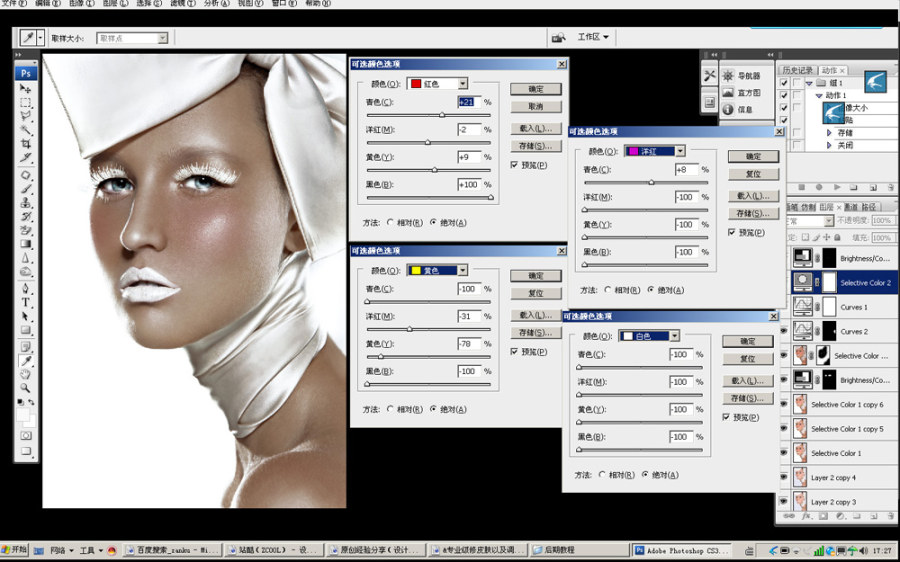Uncheck Preview (预览) in the red Selective Color dialog

514,165
